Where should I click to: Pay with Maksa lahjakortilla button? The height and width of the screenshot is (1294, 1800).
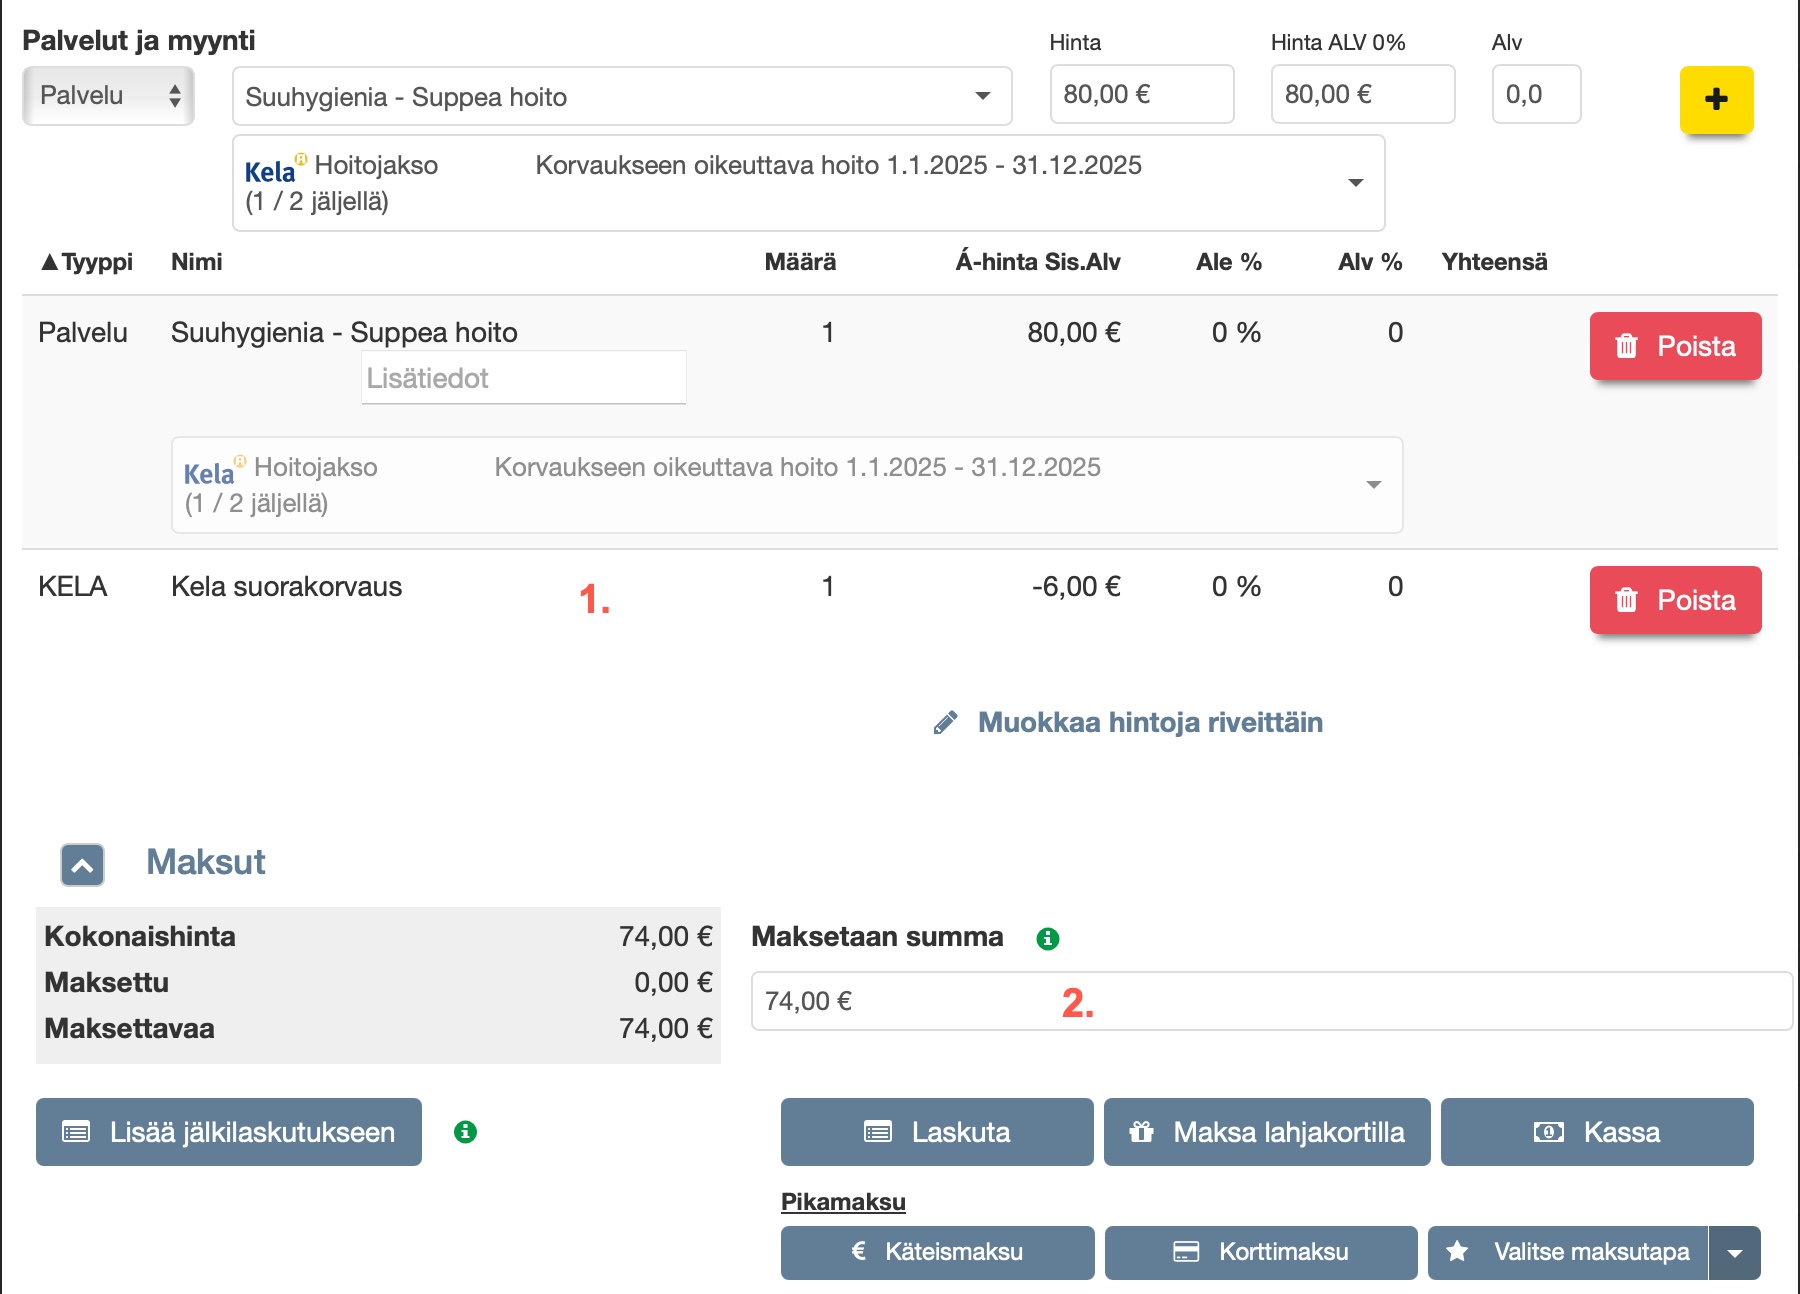(1266, 1132)
